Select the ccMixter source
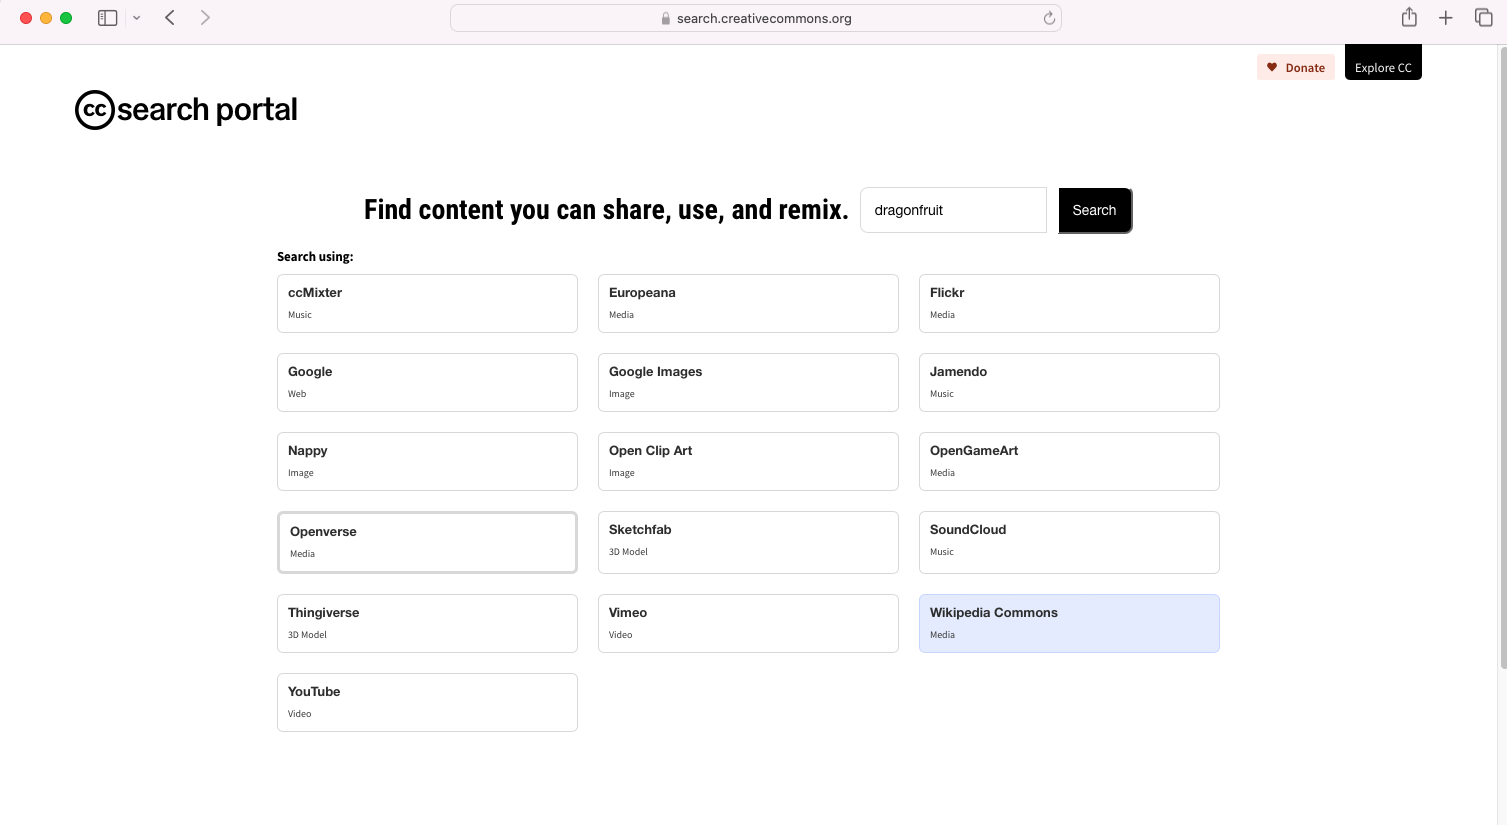 pos(427,303)
